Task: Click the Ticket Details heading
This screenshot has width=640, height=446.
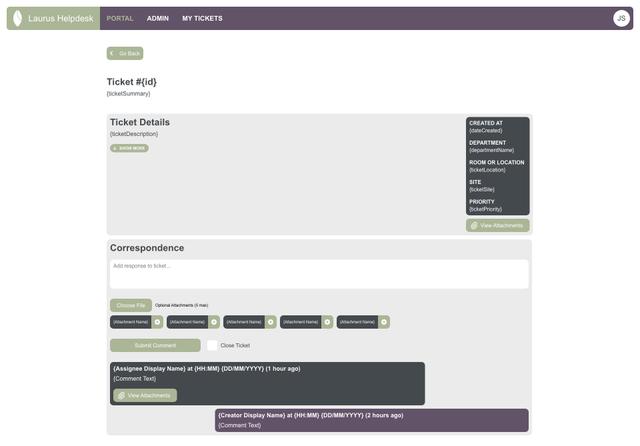Action: click(140, 122)
